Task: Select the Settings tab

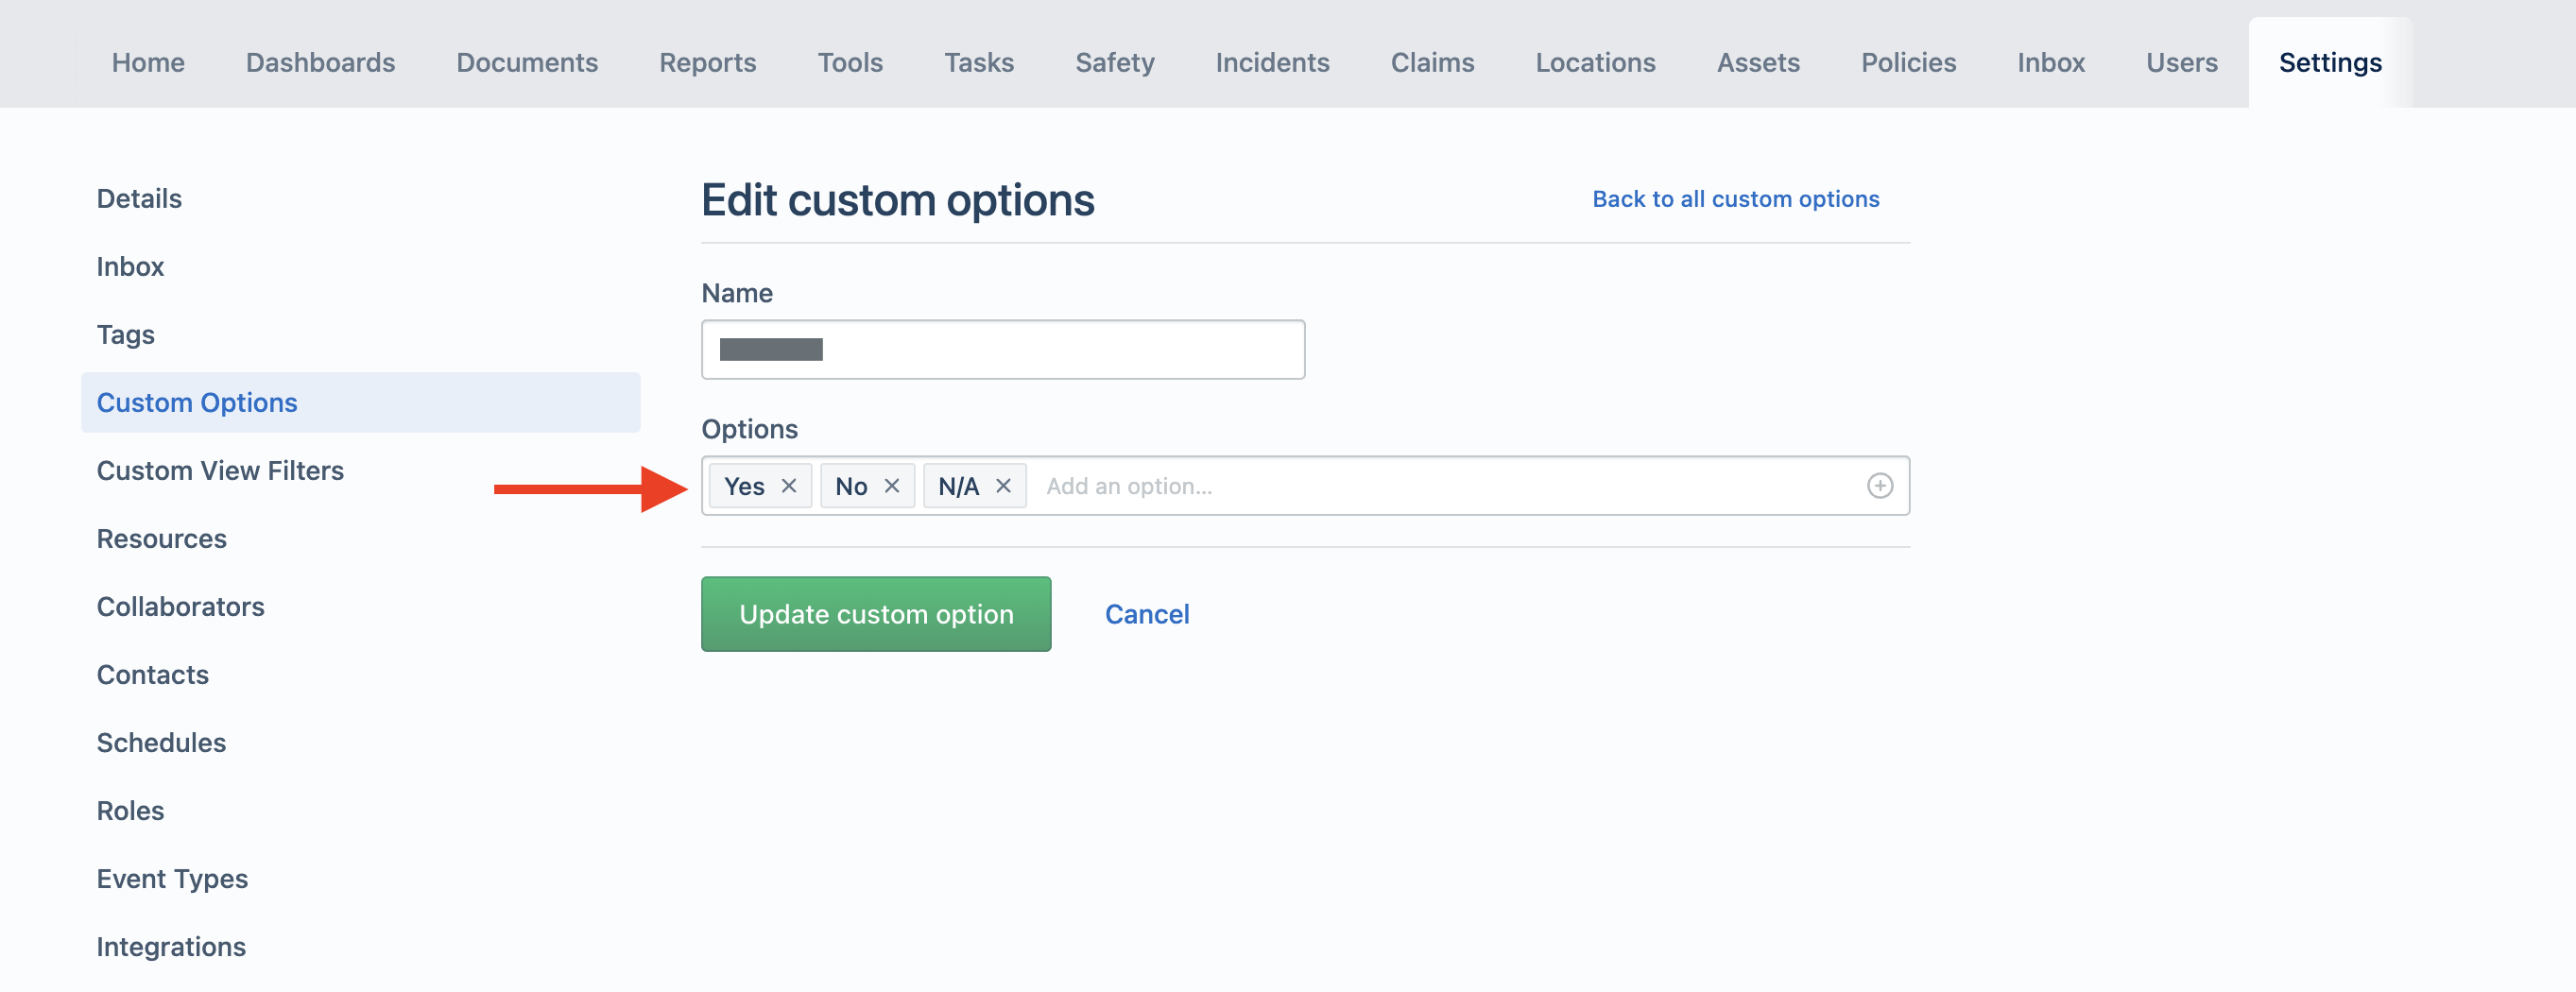Action: [2330, 62]
